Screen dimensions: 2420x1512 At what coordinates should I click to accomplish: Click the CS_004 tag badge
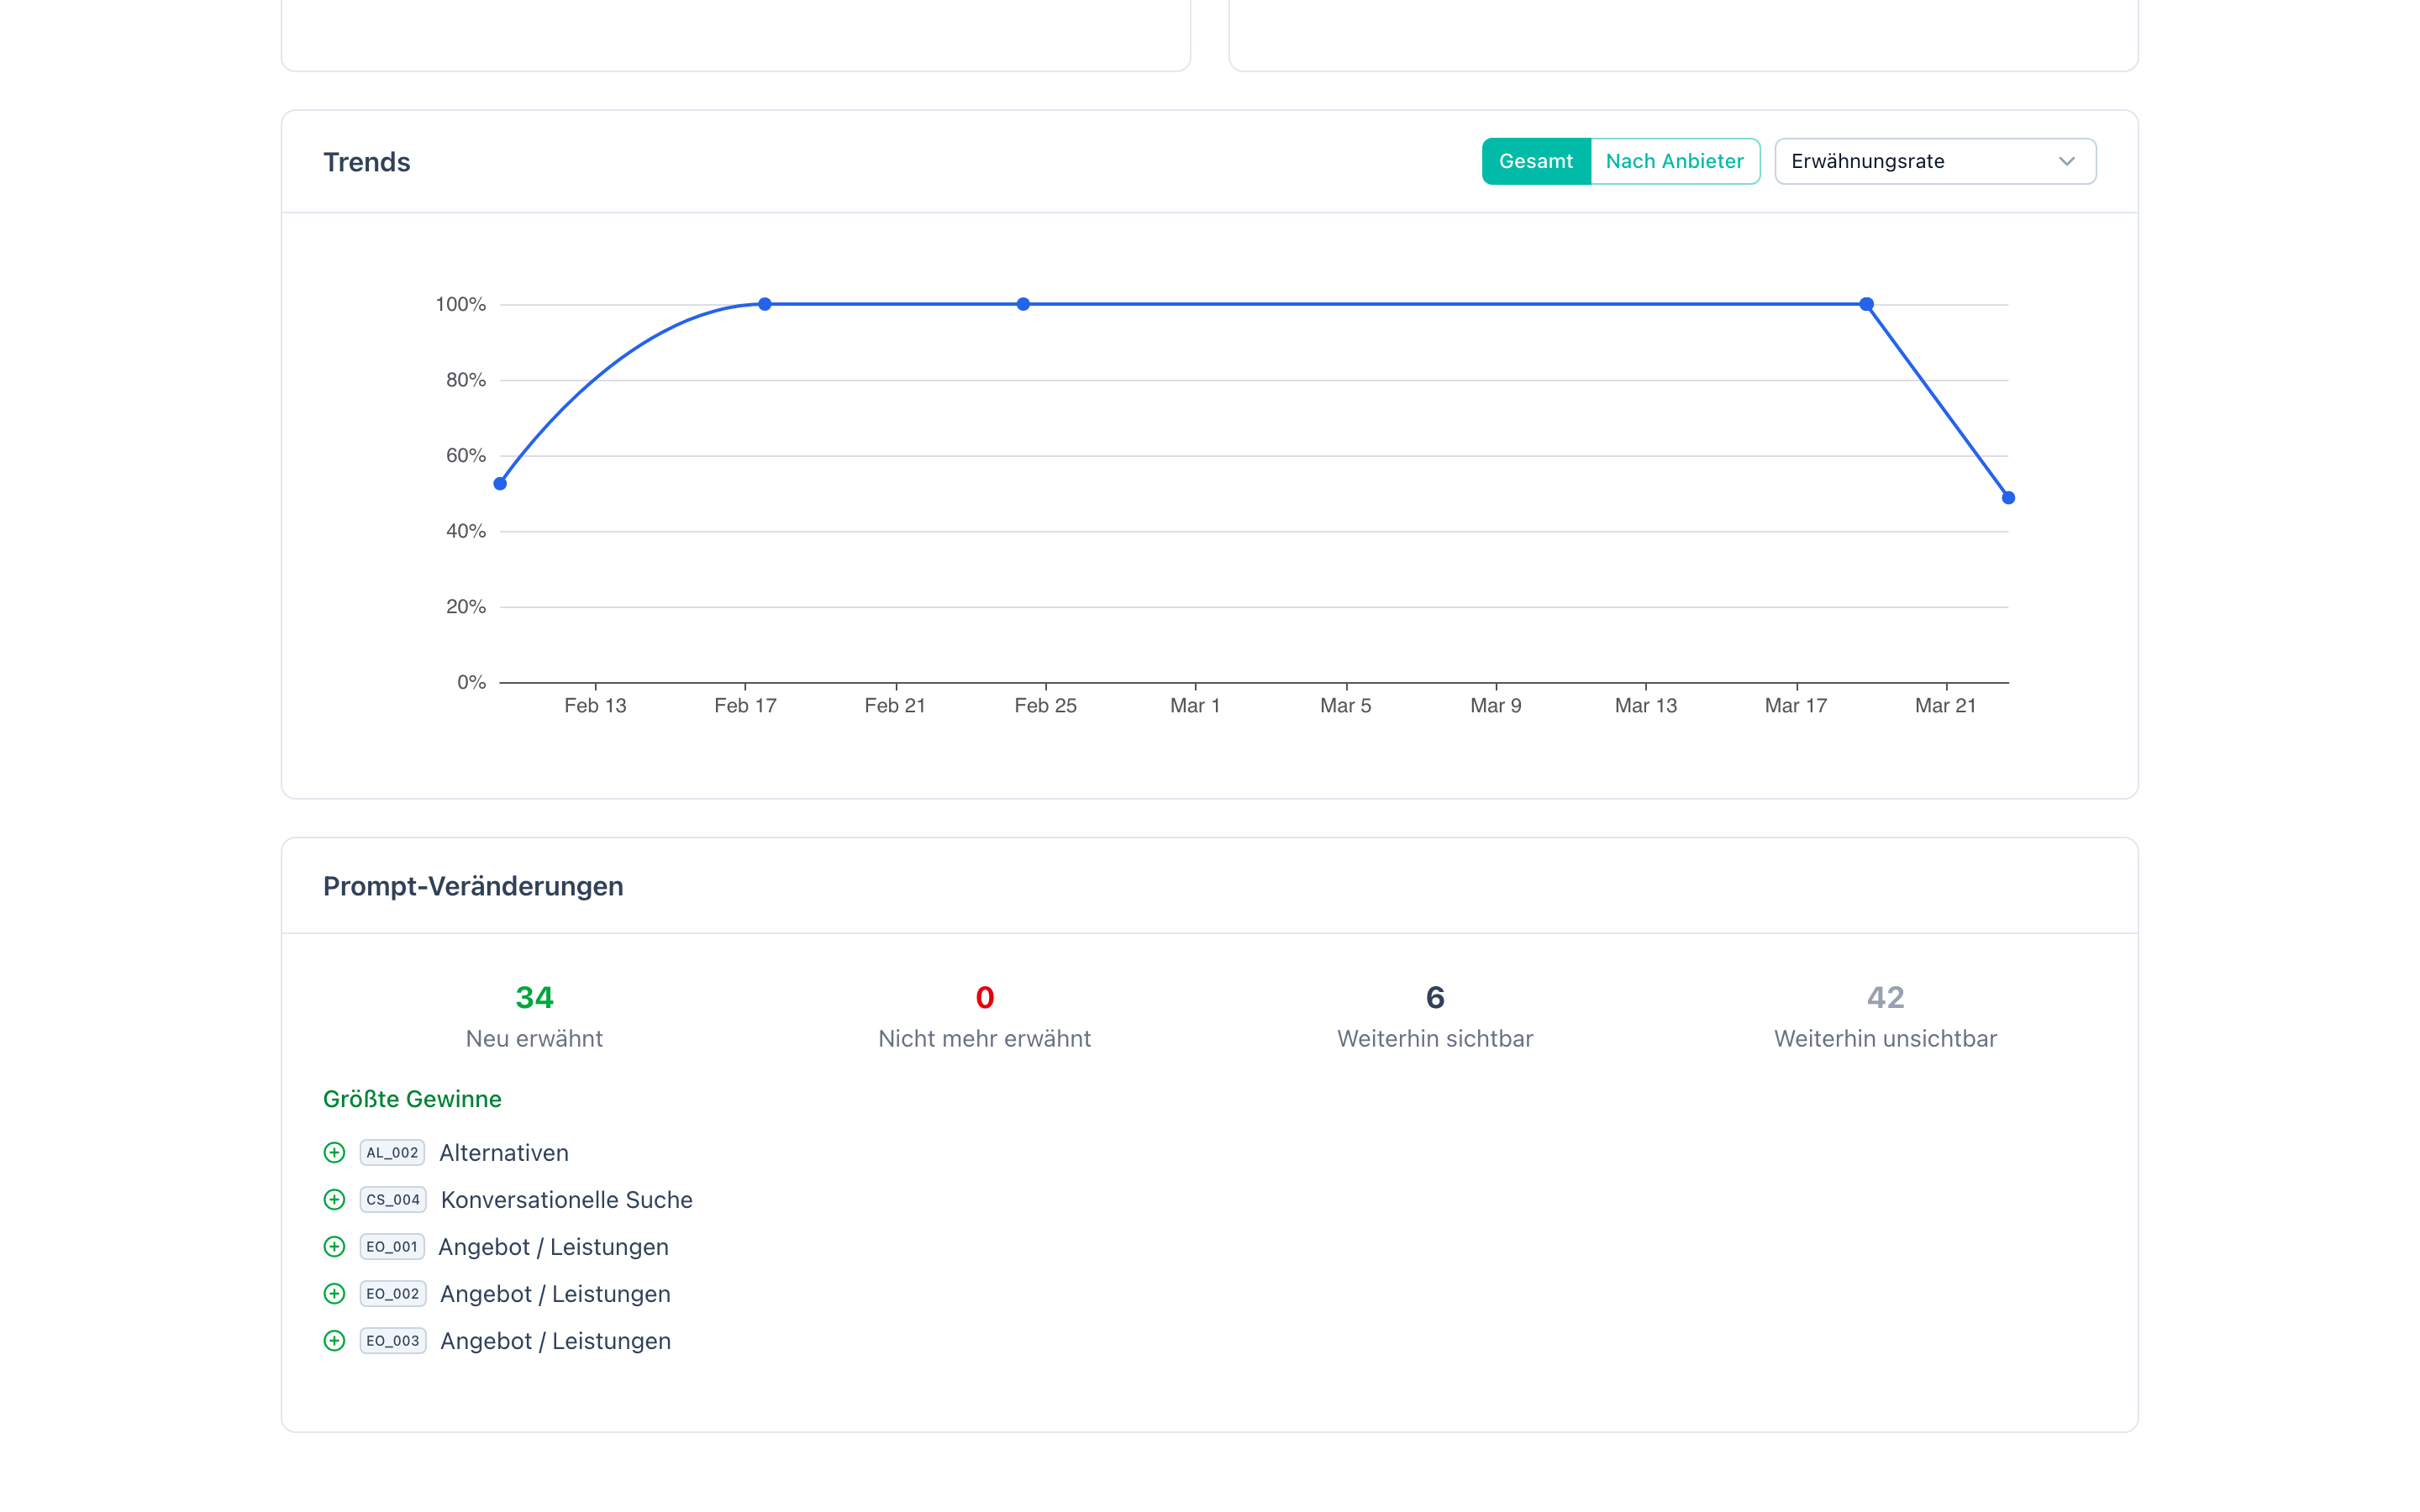(392, 1199)
